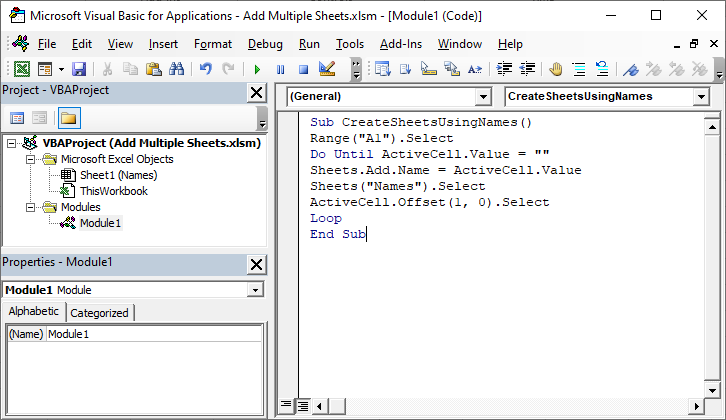The width and height of the screenshot is (726, 420).
Task: Switch to the Alphabetic properties tab
Action: point(34,312)
